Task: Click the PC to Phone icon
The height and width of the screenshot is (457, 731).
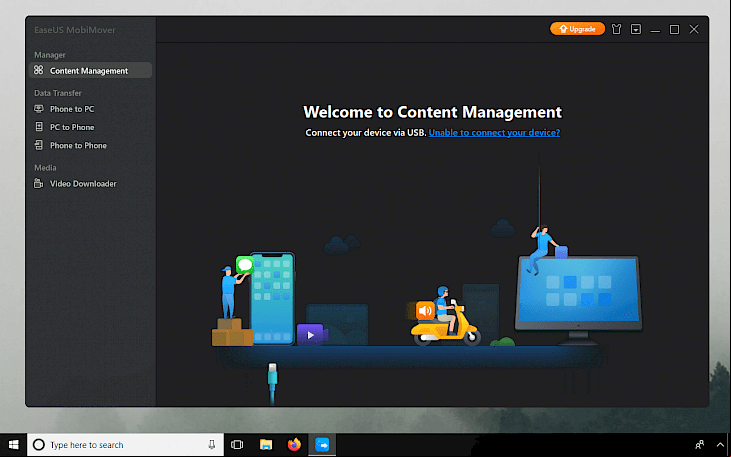Action: click(x=39, y=127)
